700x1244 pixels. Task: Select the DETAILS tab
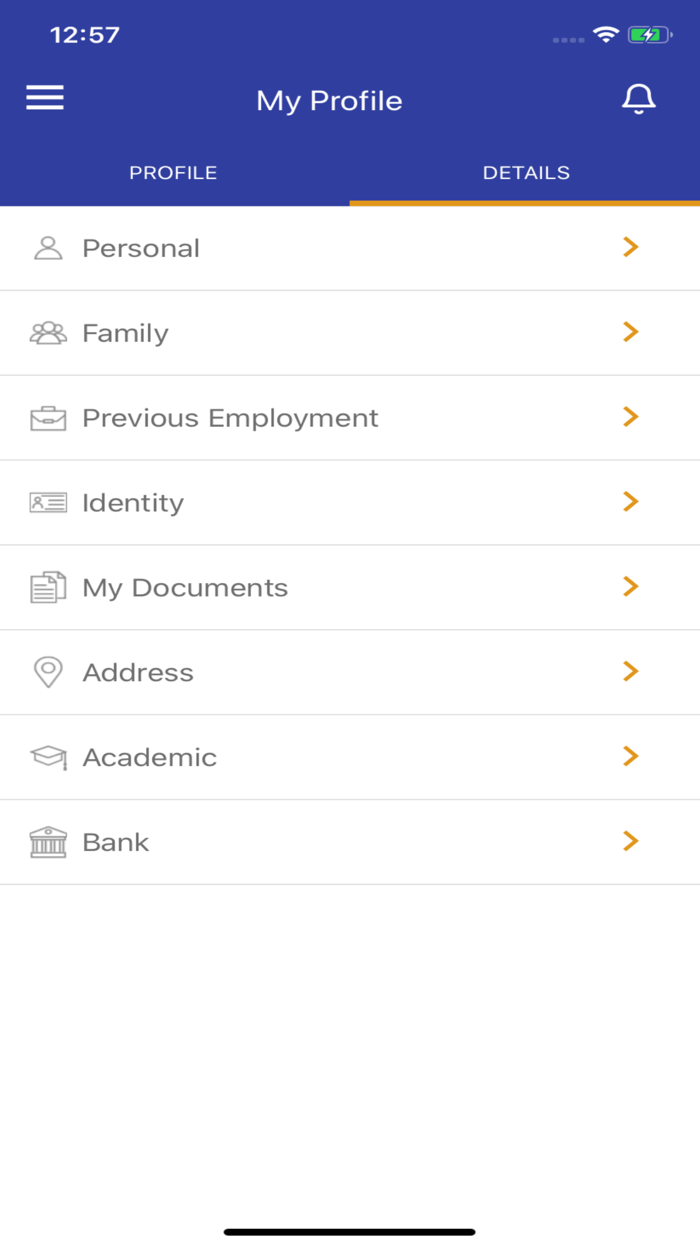tap(526, 173)
